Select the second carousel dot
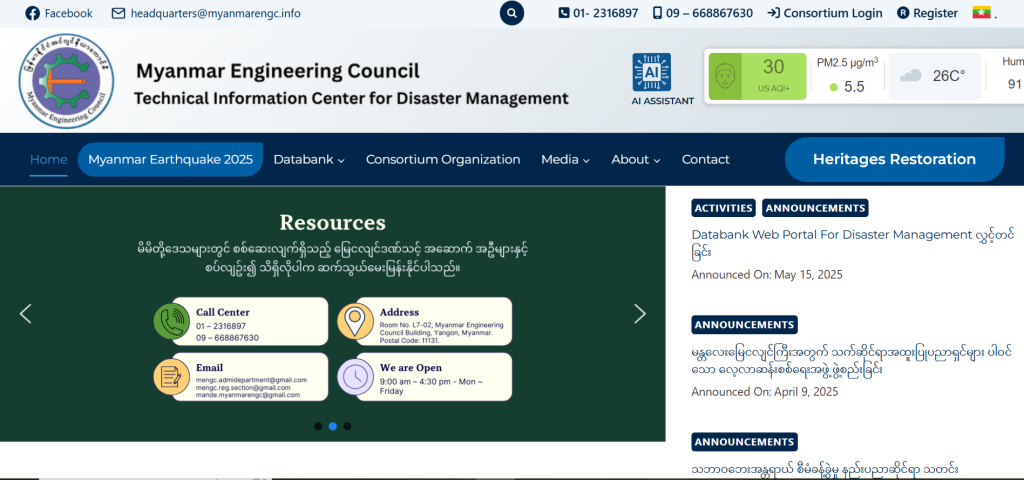 point(333,426)
